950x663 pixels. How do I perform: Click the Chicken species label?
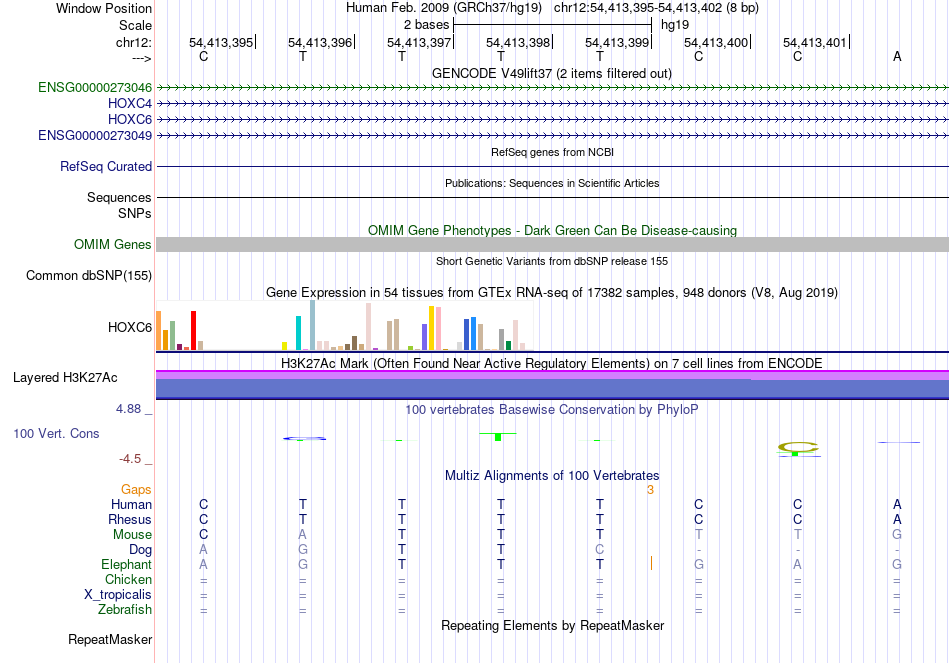[128, 579]
